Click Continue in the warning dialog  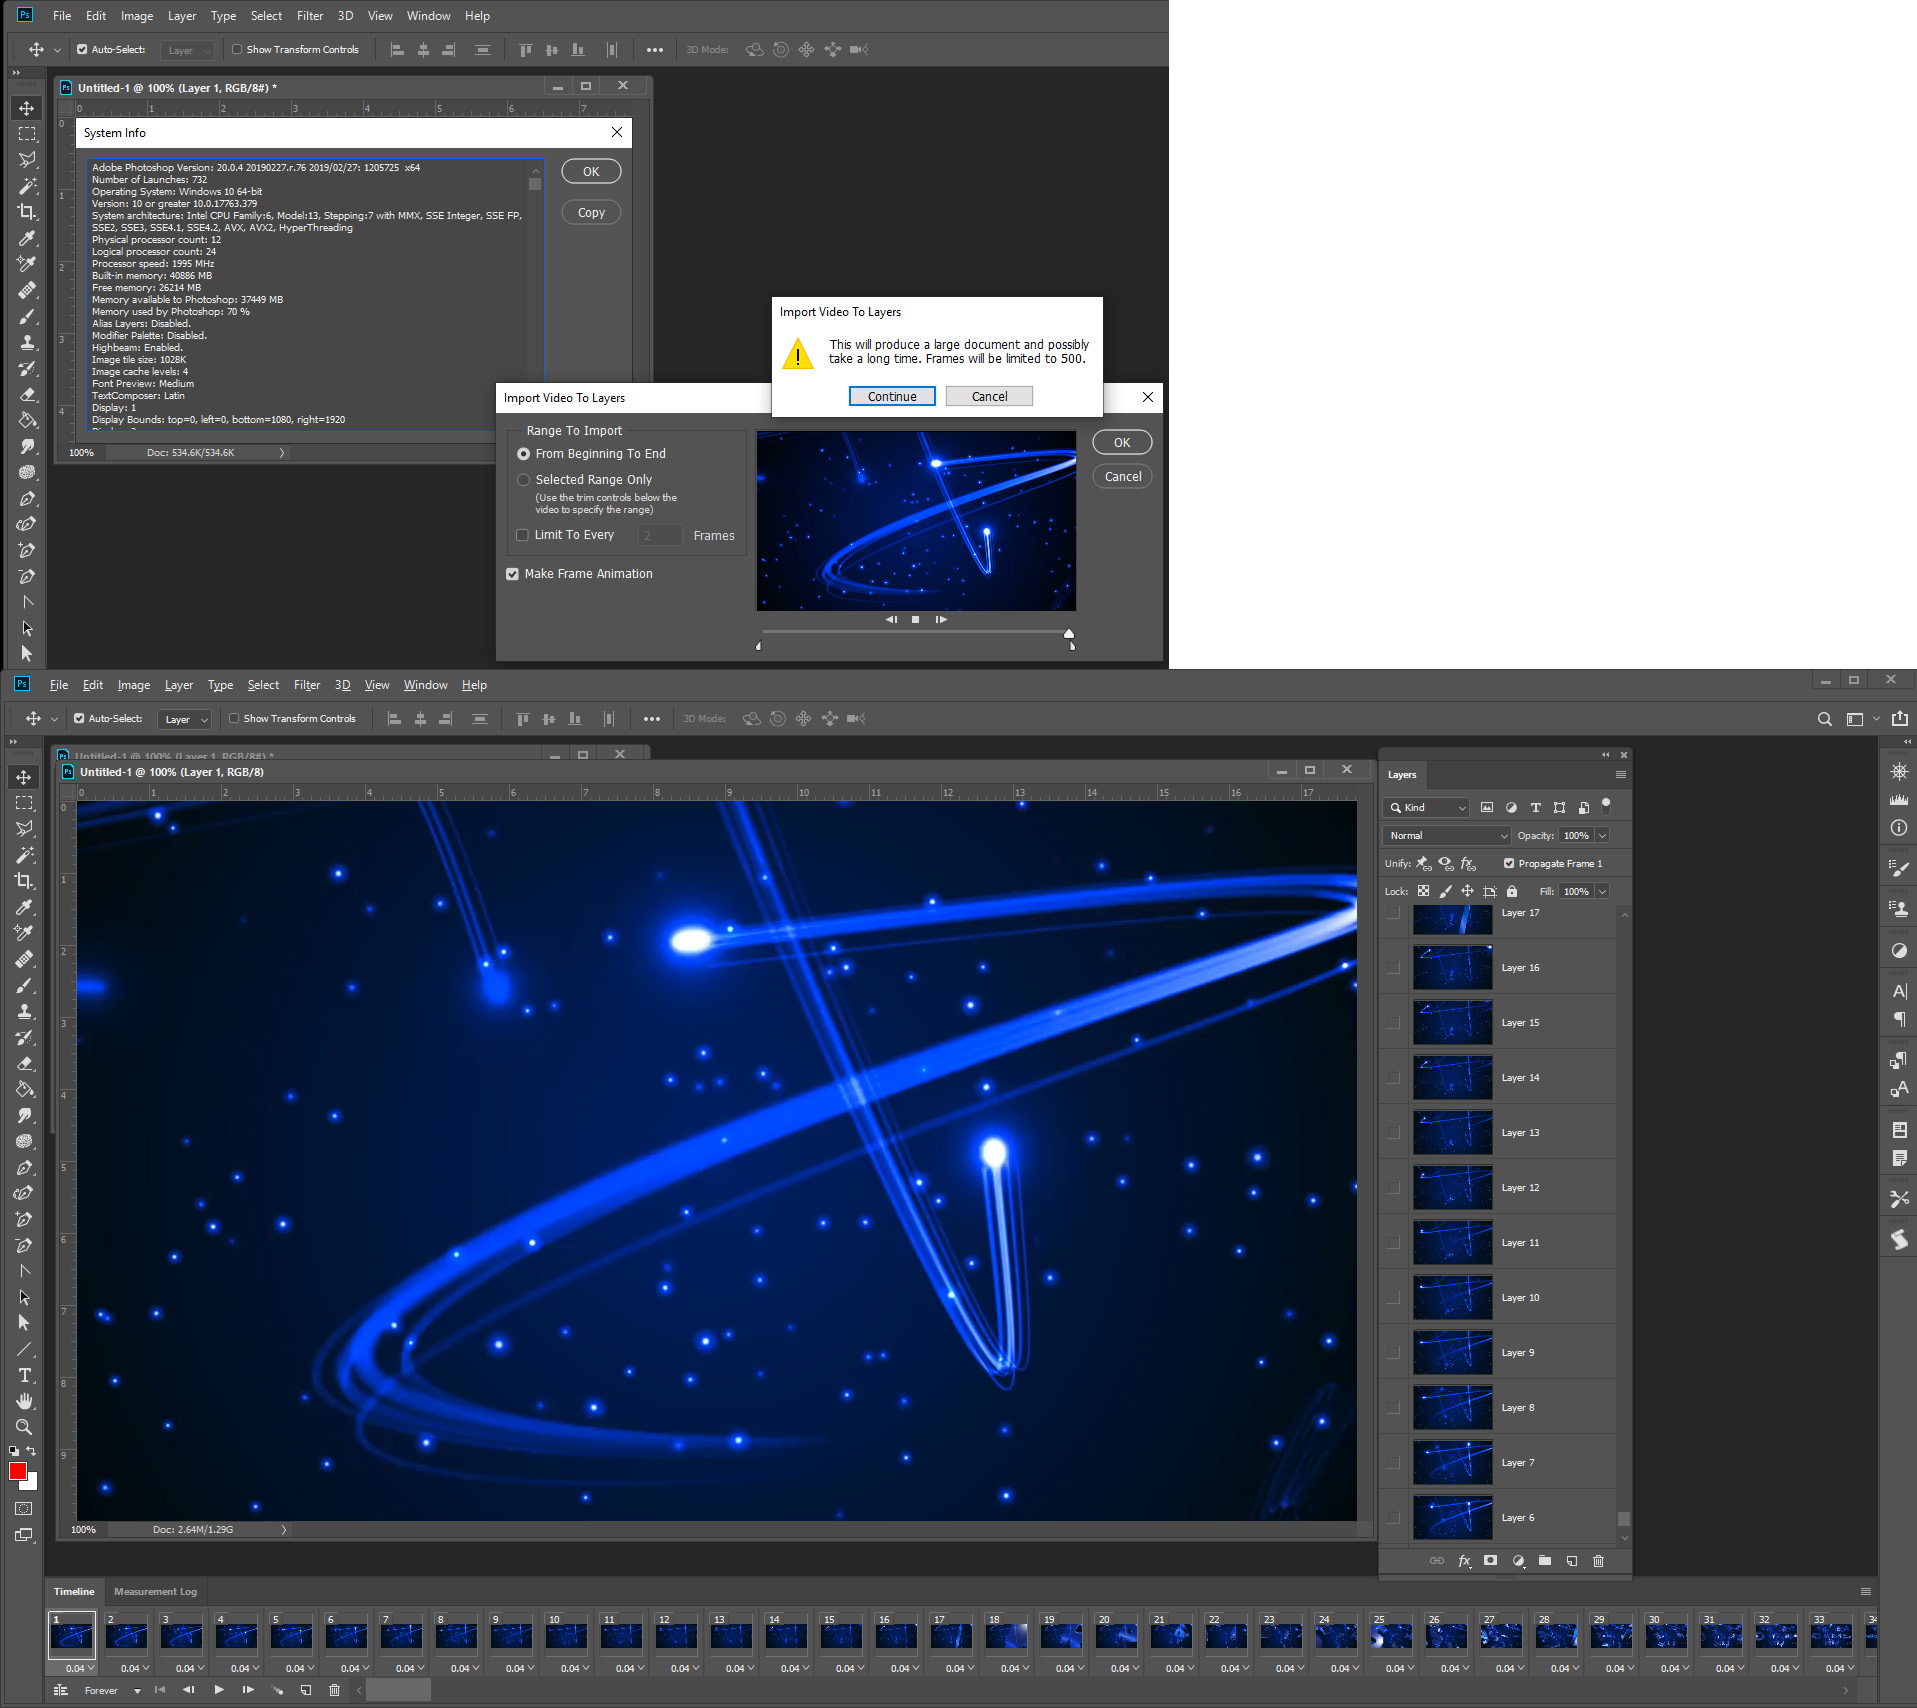(891, 396)
